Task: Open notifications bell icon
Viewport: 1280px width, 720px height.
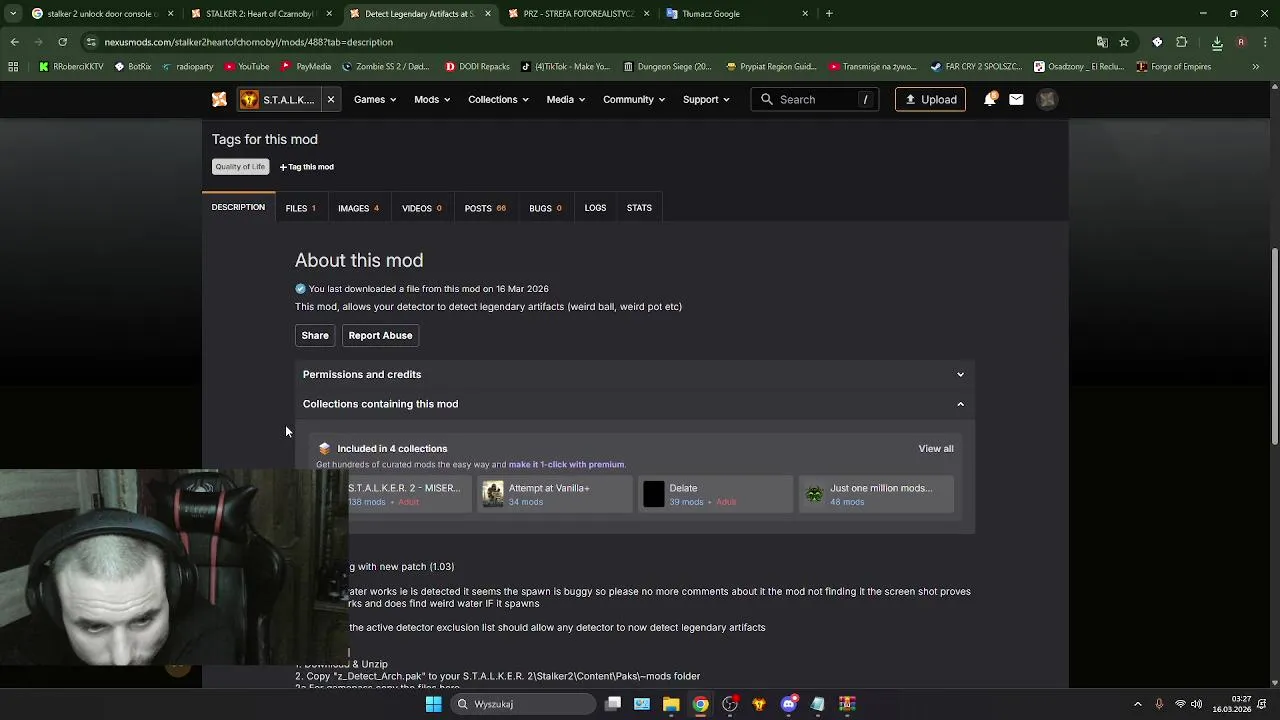Action: click(990, 99)
